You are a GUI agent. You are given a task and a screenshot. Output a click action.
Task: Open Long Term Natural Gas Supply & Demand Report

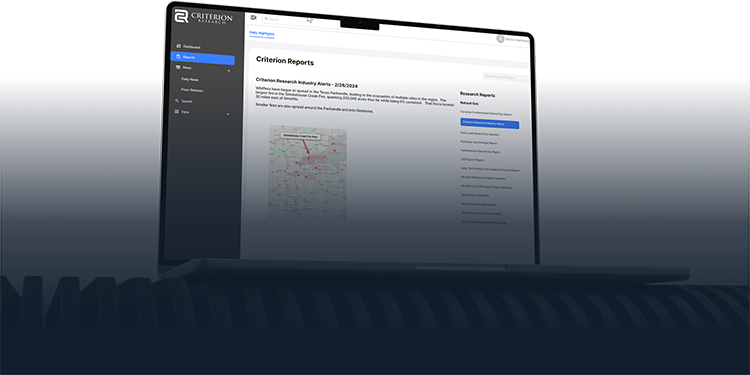[x=490, y=169]
